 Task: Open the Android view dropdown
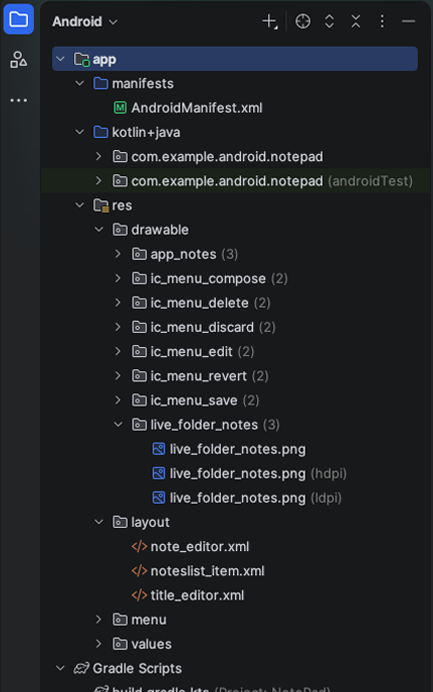coord(85,21)
